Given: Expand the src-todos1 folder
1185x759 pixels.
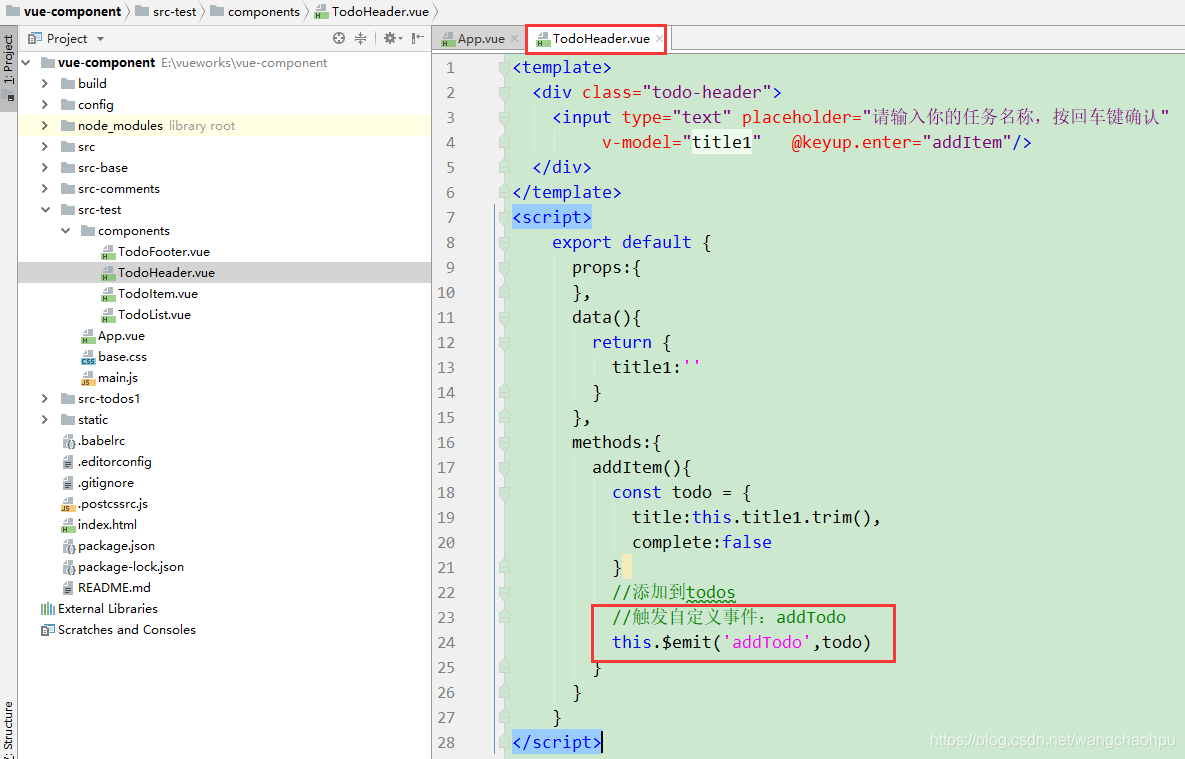Looking at the screenshot, I should 45,398.
